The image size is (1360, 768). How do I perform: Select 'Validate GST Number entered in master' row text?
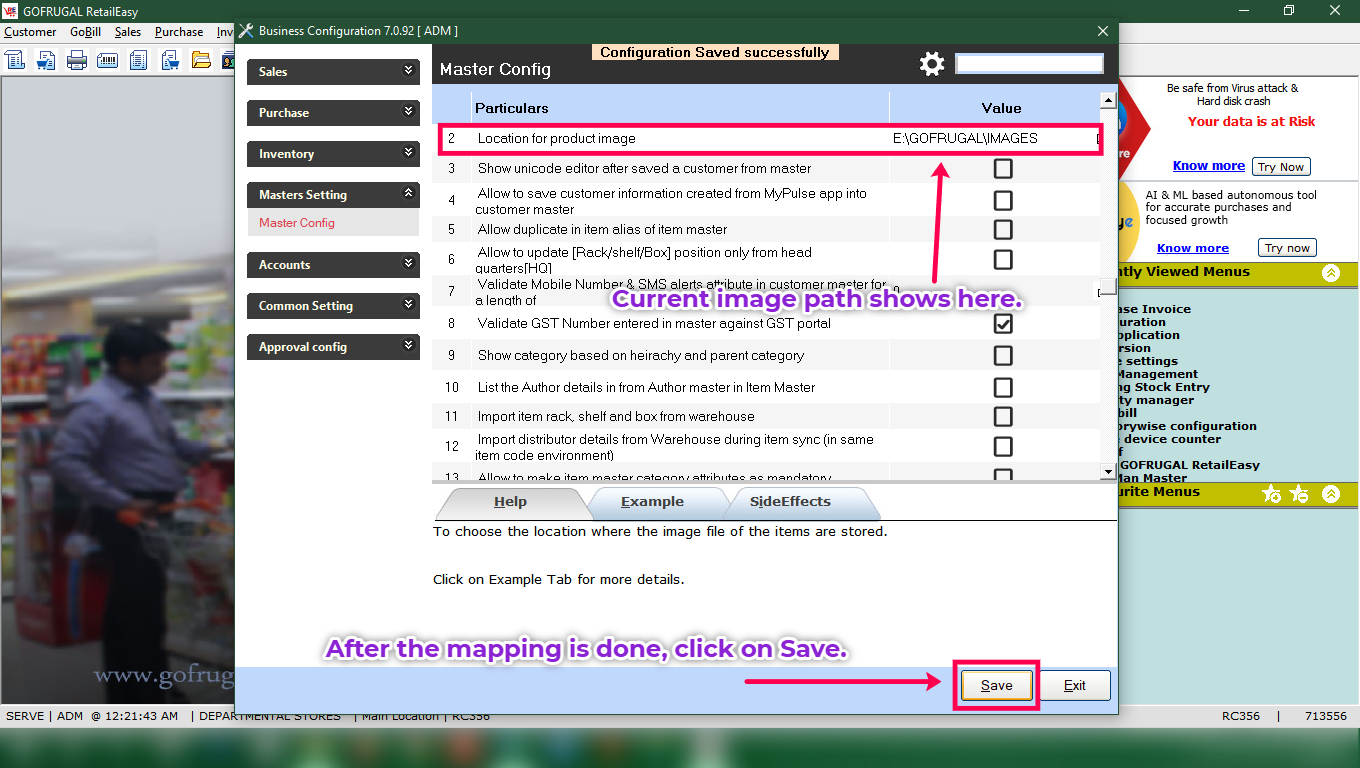[x=654, y=324]
